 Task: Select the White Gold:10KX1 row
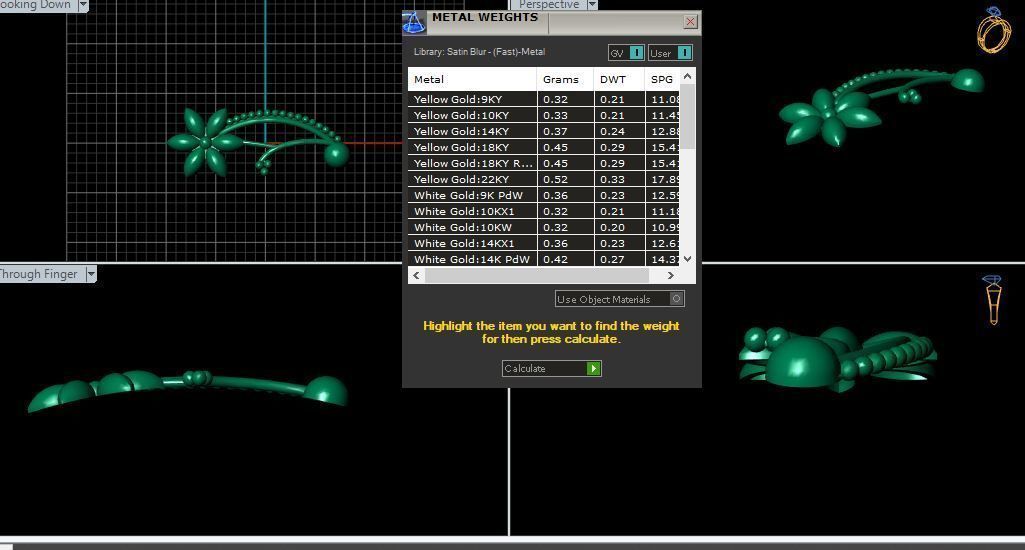click(x=544, y=211)
